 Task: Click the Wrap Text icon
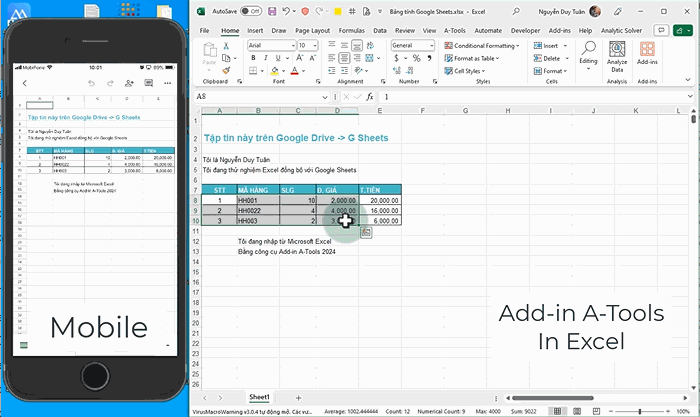click(x=370, y=45)
